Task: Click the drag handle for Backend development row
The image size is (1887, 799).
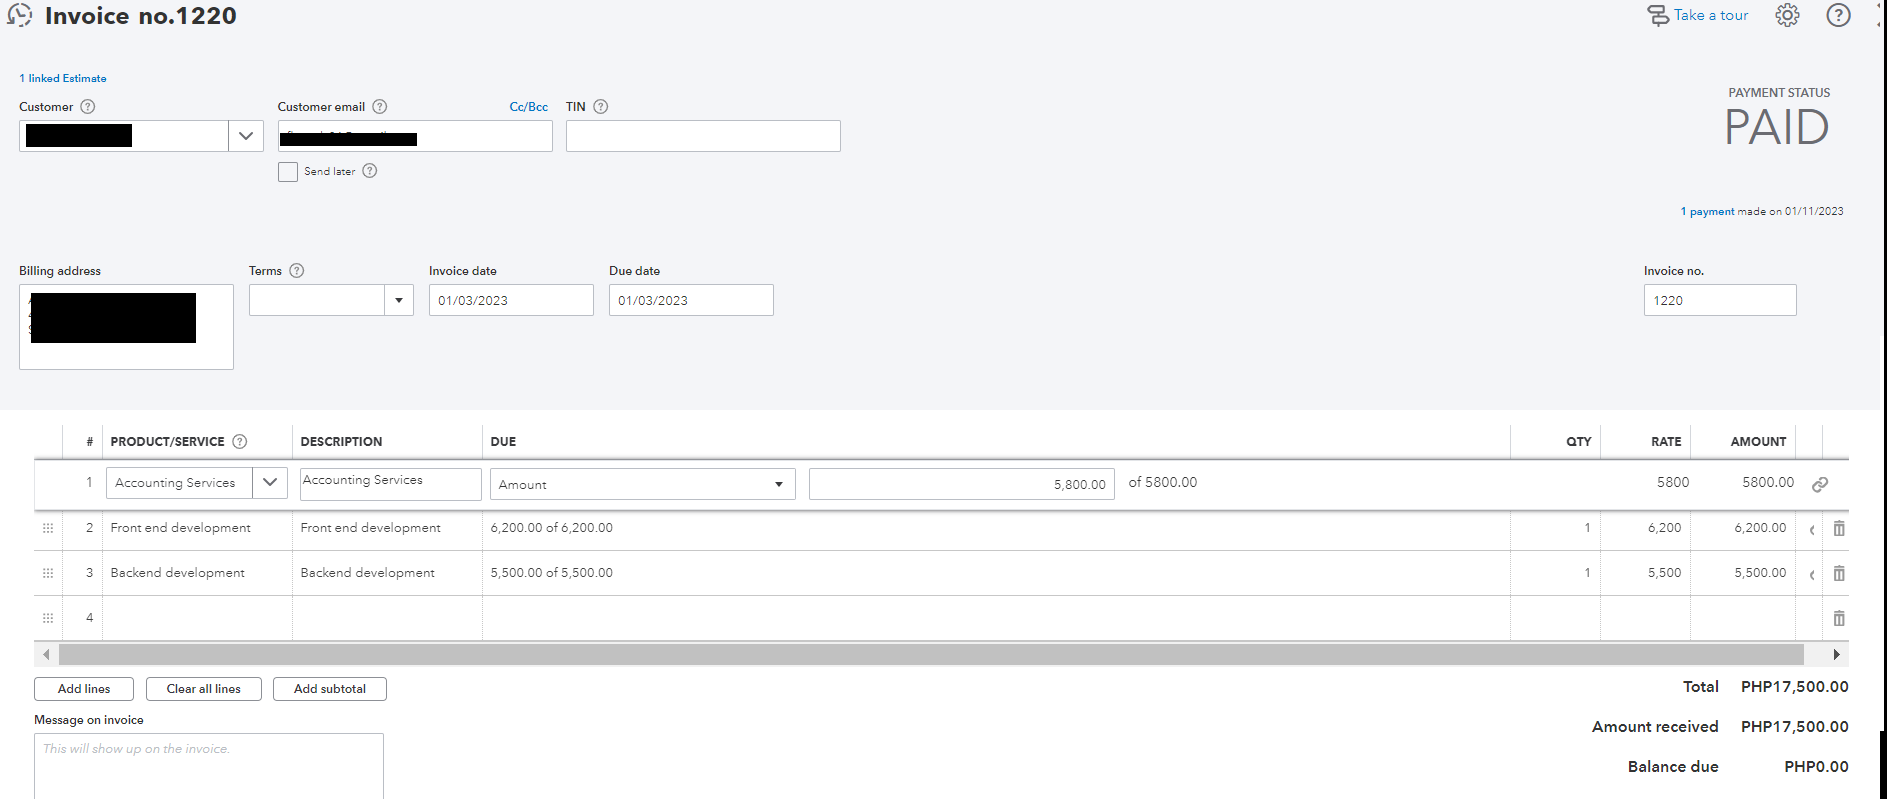Action: [x=48, y=573]
